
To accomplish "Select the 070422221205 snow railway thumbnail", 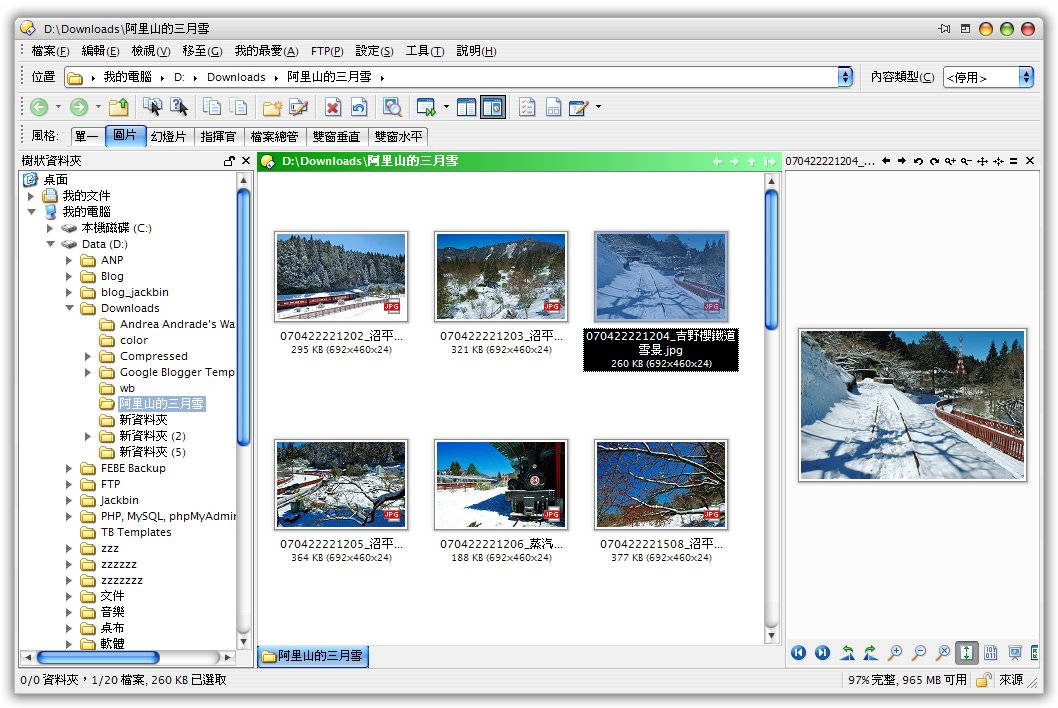I will 341,484.
